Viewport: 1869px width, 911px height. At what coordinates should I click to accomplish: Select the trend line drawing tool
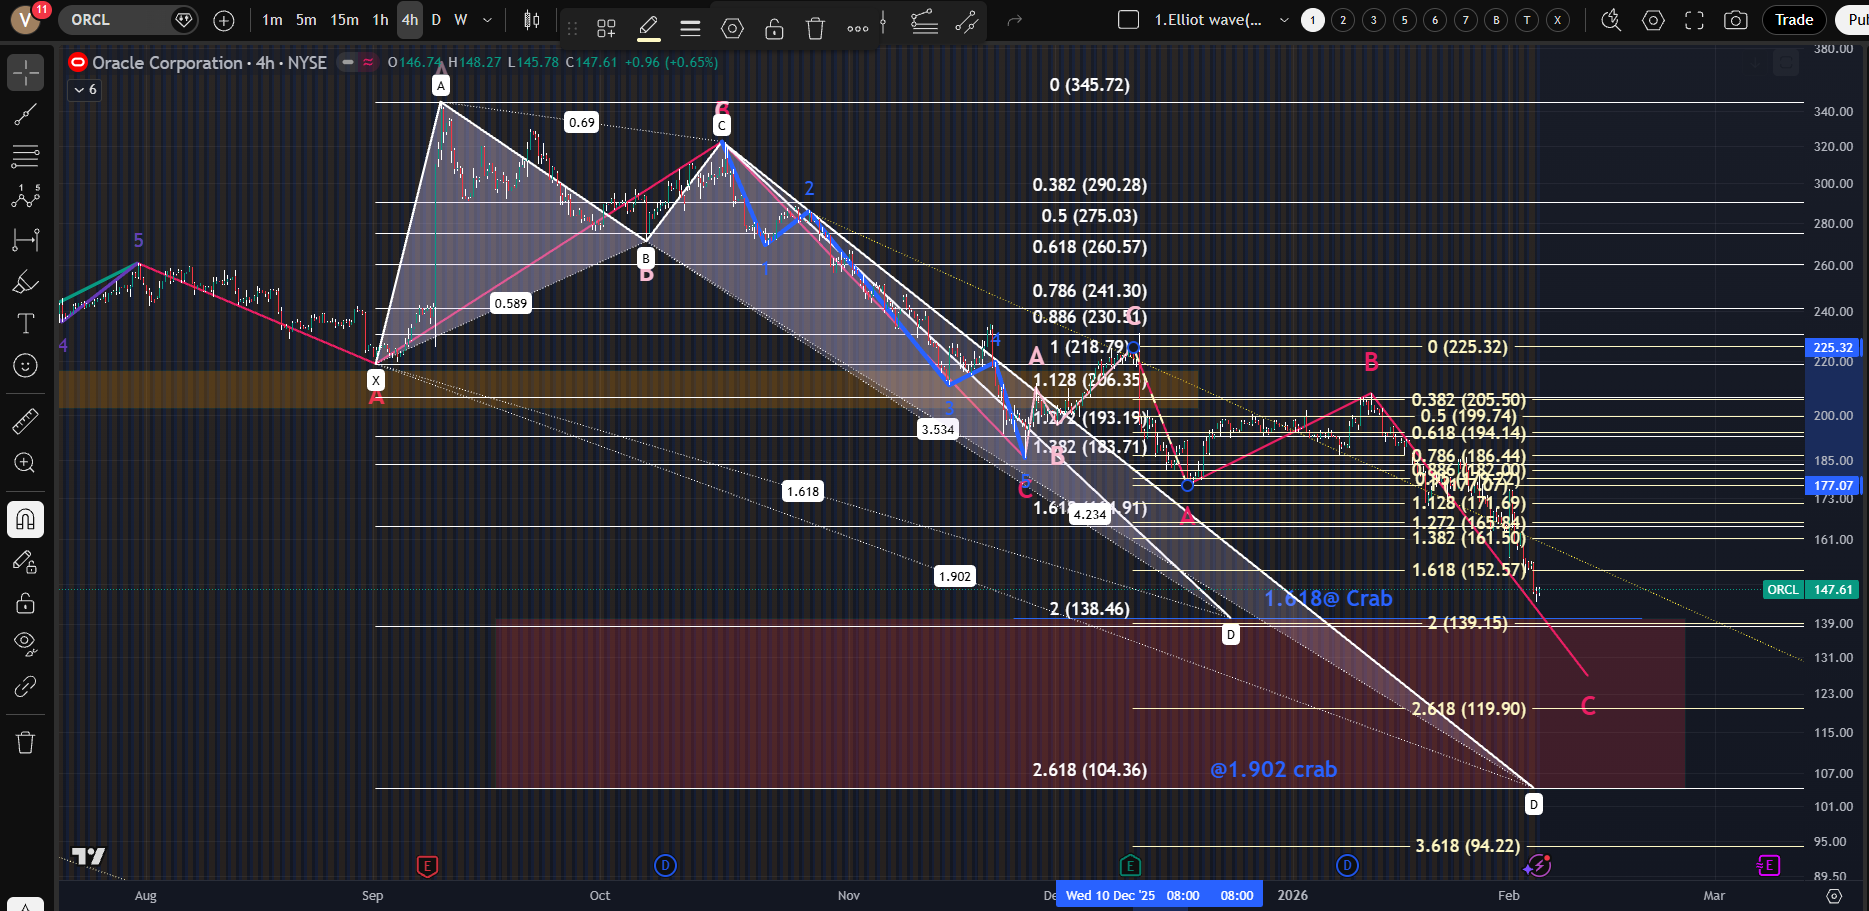tap(25, 114)
